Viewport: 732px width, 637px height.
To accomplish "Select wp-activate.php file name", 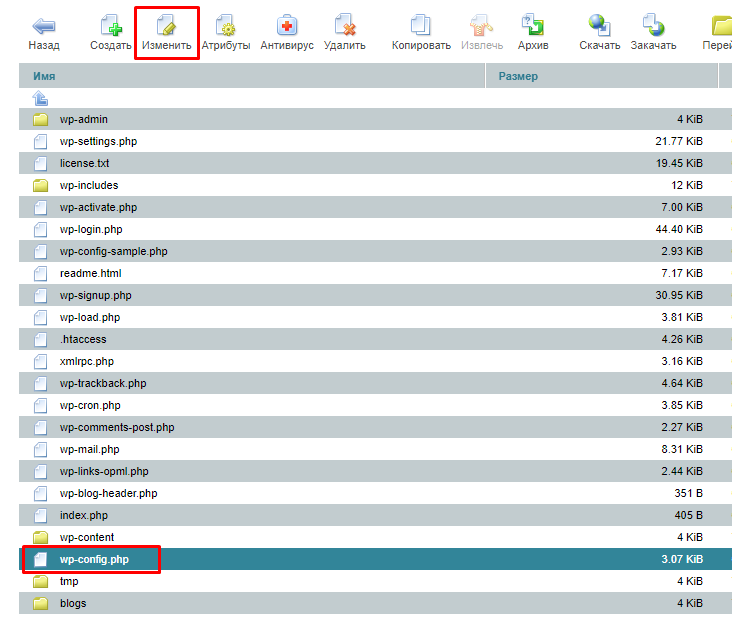I will coord(99,207).
